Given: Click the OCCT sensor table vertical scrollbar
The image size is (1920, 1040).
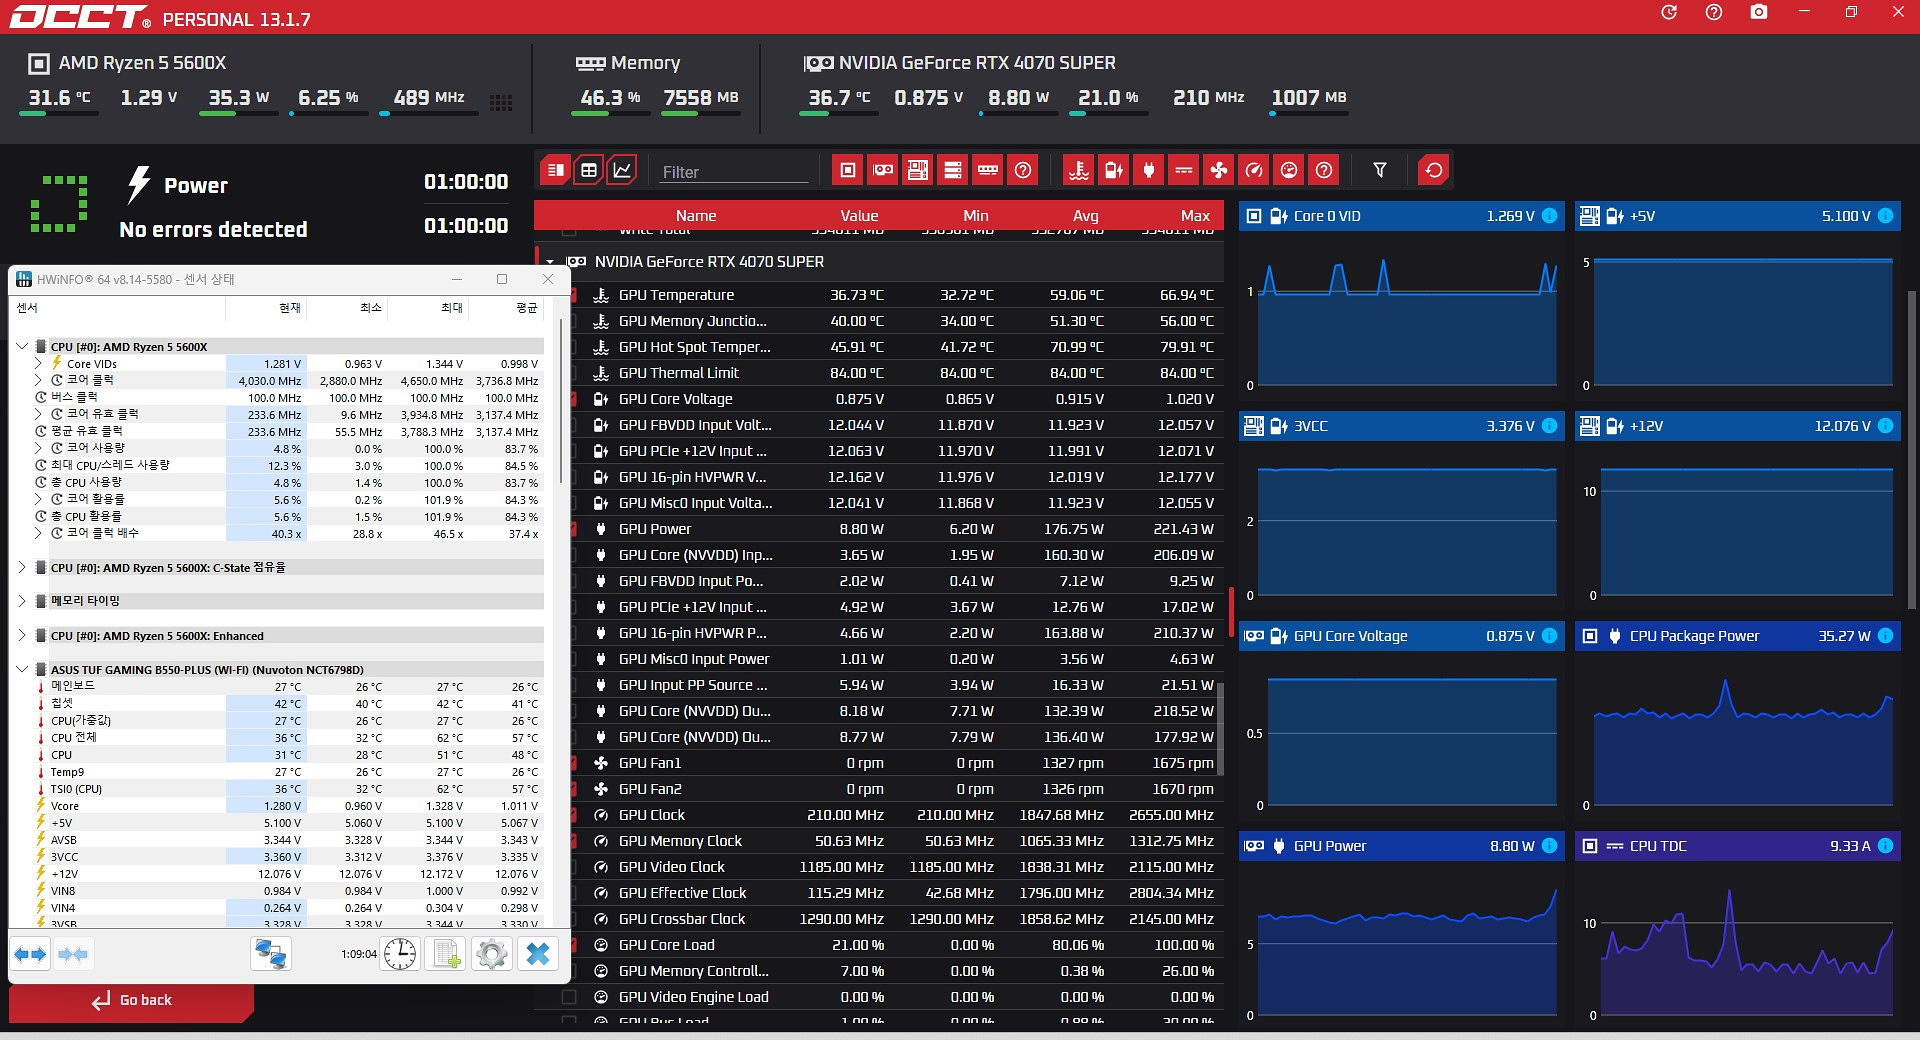Looking at the screenshot, I should point(1220,730).
